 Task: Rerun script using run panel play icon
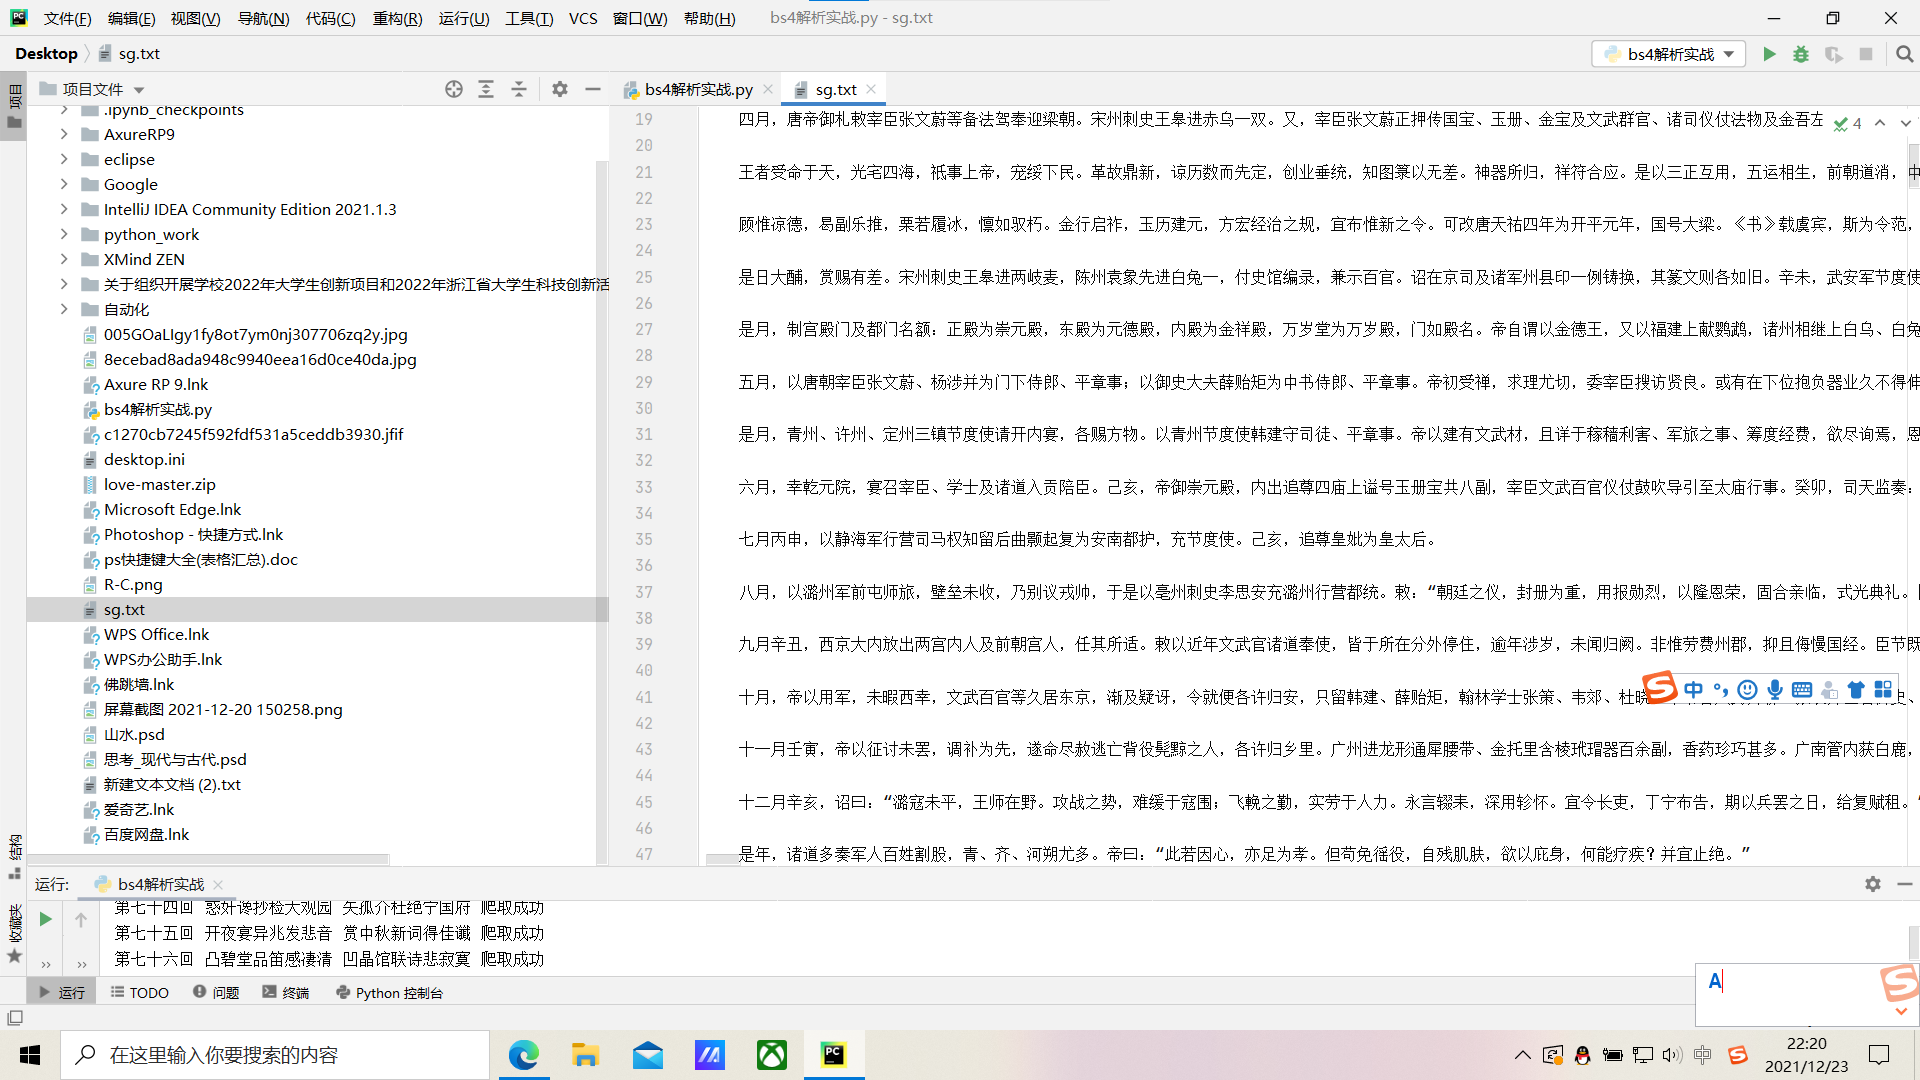[45, 919]
